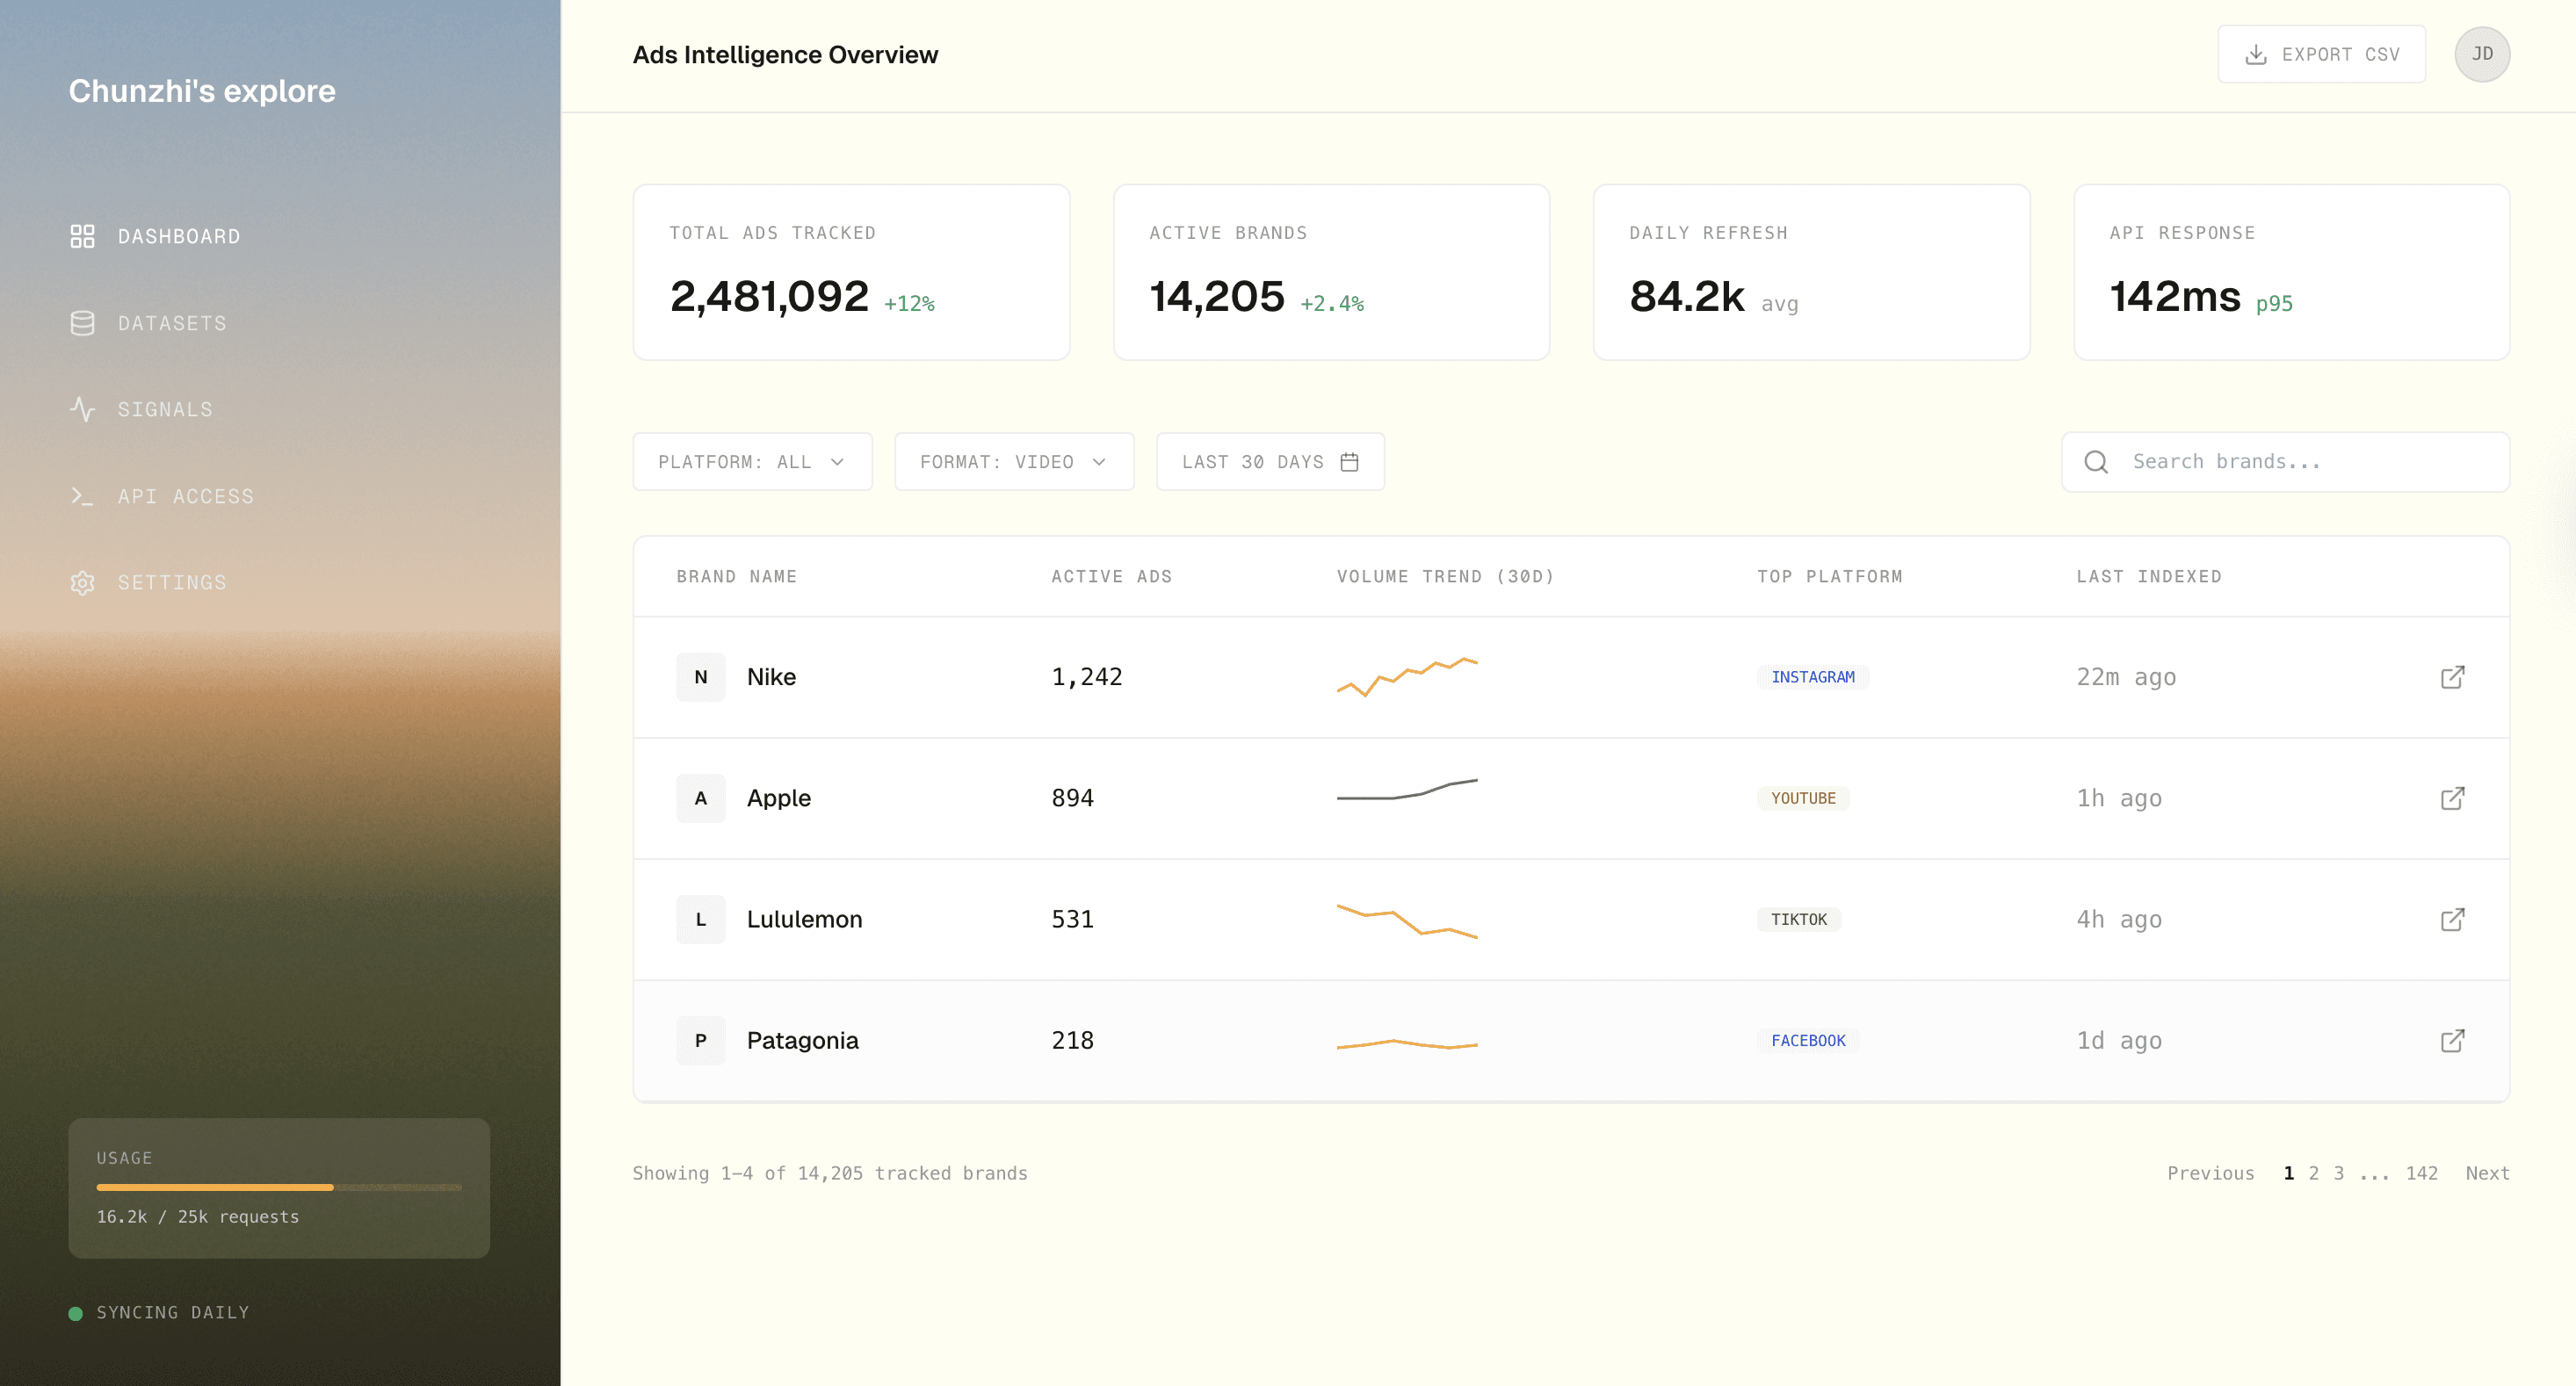Click the Datasets database icon
The width and height of the screenshot is (2576, 1386).
(82, 323)
